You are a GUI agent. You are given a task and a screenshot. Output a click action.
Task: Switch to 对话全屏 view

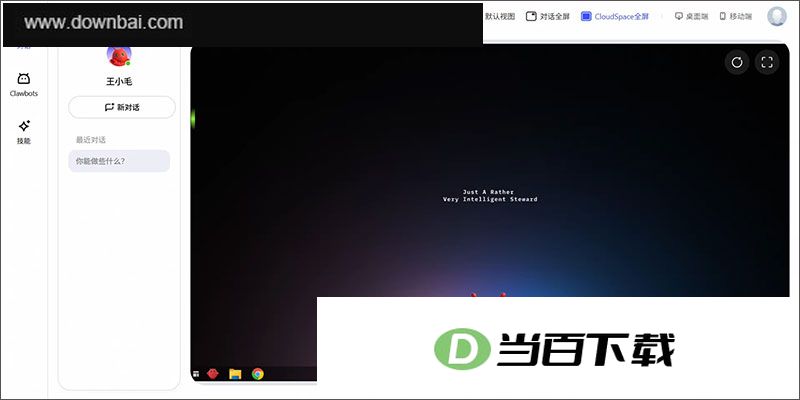click(x=548, y=16)
